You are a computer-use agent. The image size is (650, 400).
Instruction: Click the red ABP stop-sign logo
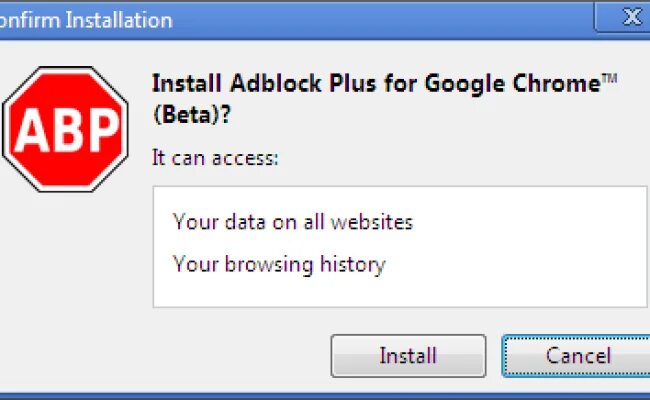click(66, 130)
